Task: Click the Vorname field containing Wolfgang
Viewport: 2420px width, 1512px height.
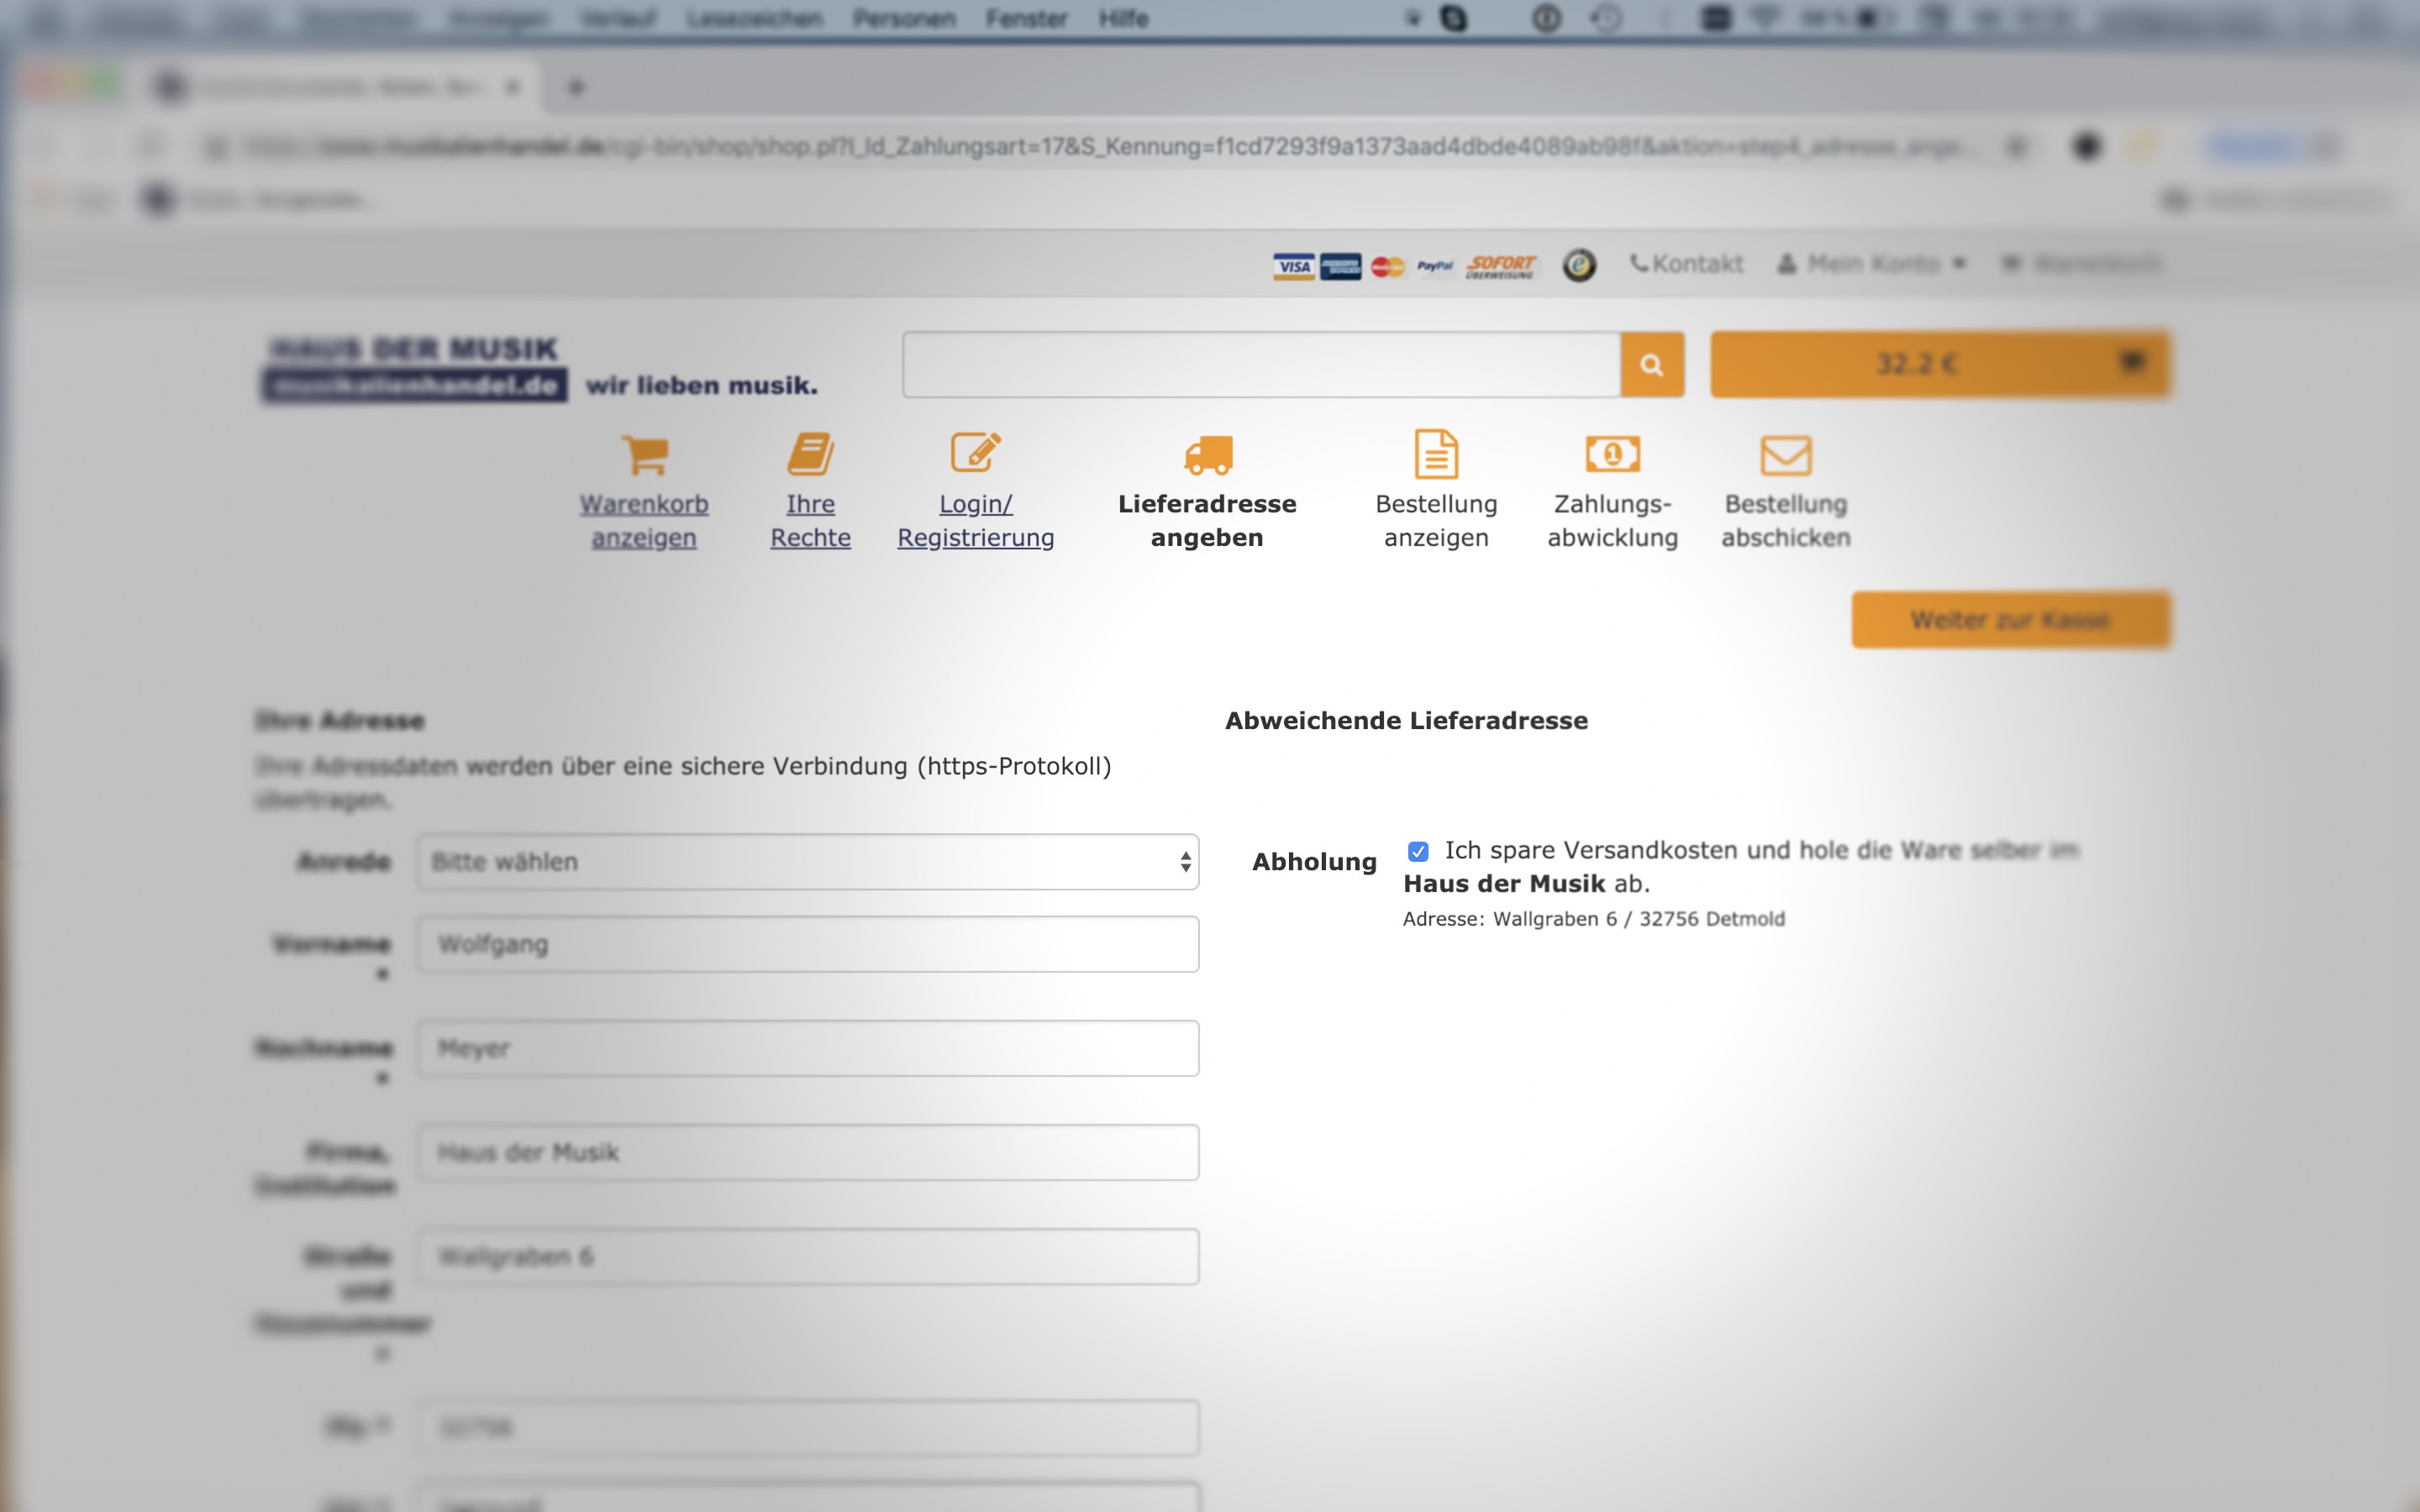Action: coord(808,944)
